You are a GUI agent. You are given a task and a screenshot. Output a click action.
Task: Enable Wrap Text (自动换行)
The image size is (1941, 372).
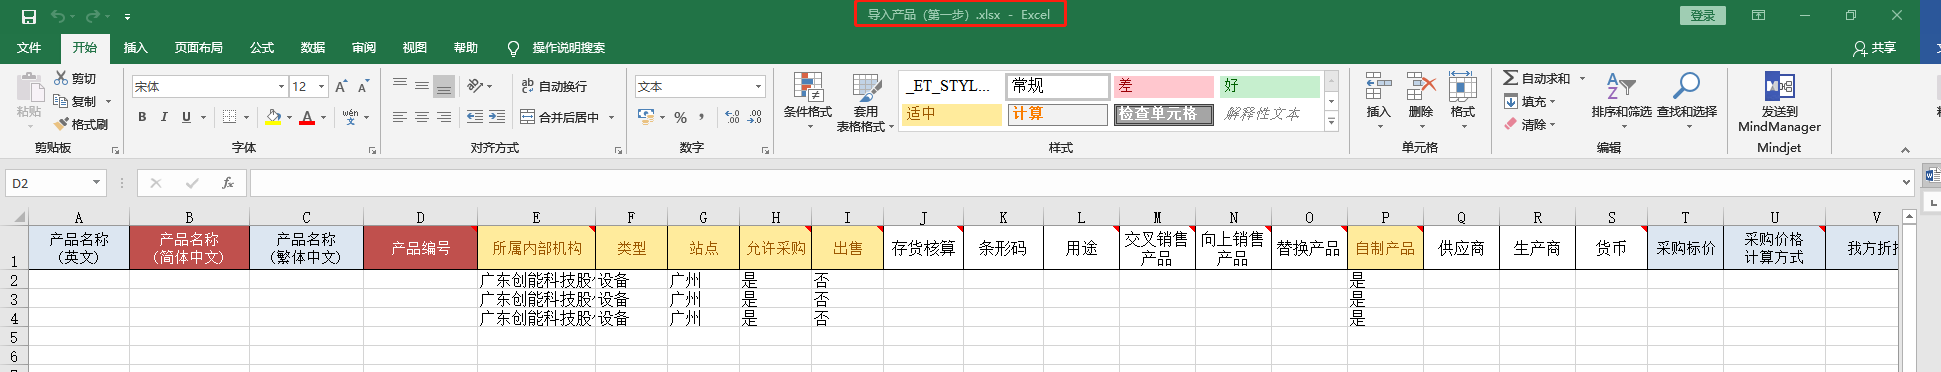[x=554, y=86]
